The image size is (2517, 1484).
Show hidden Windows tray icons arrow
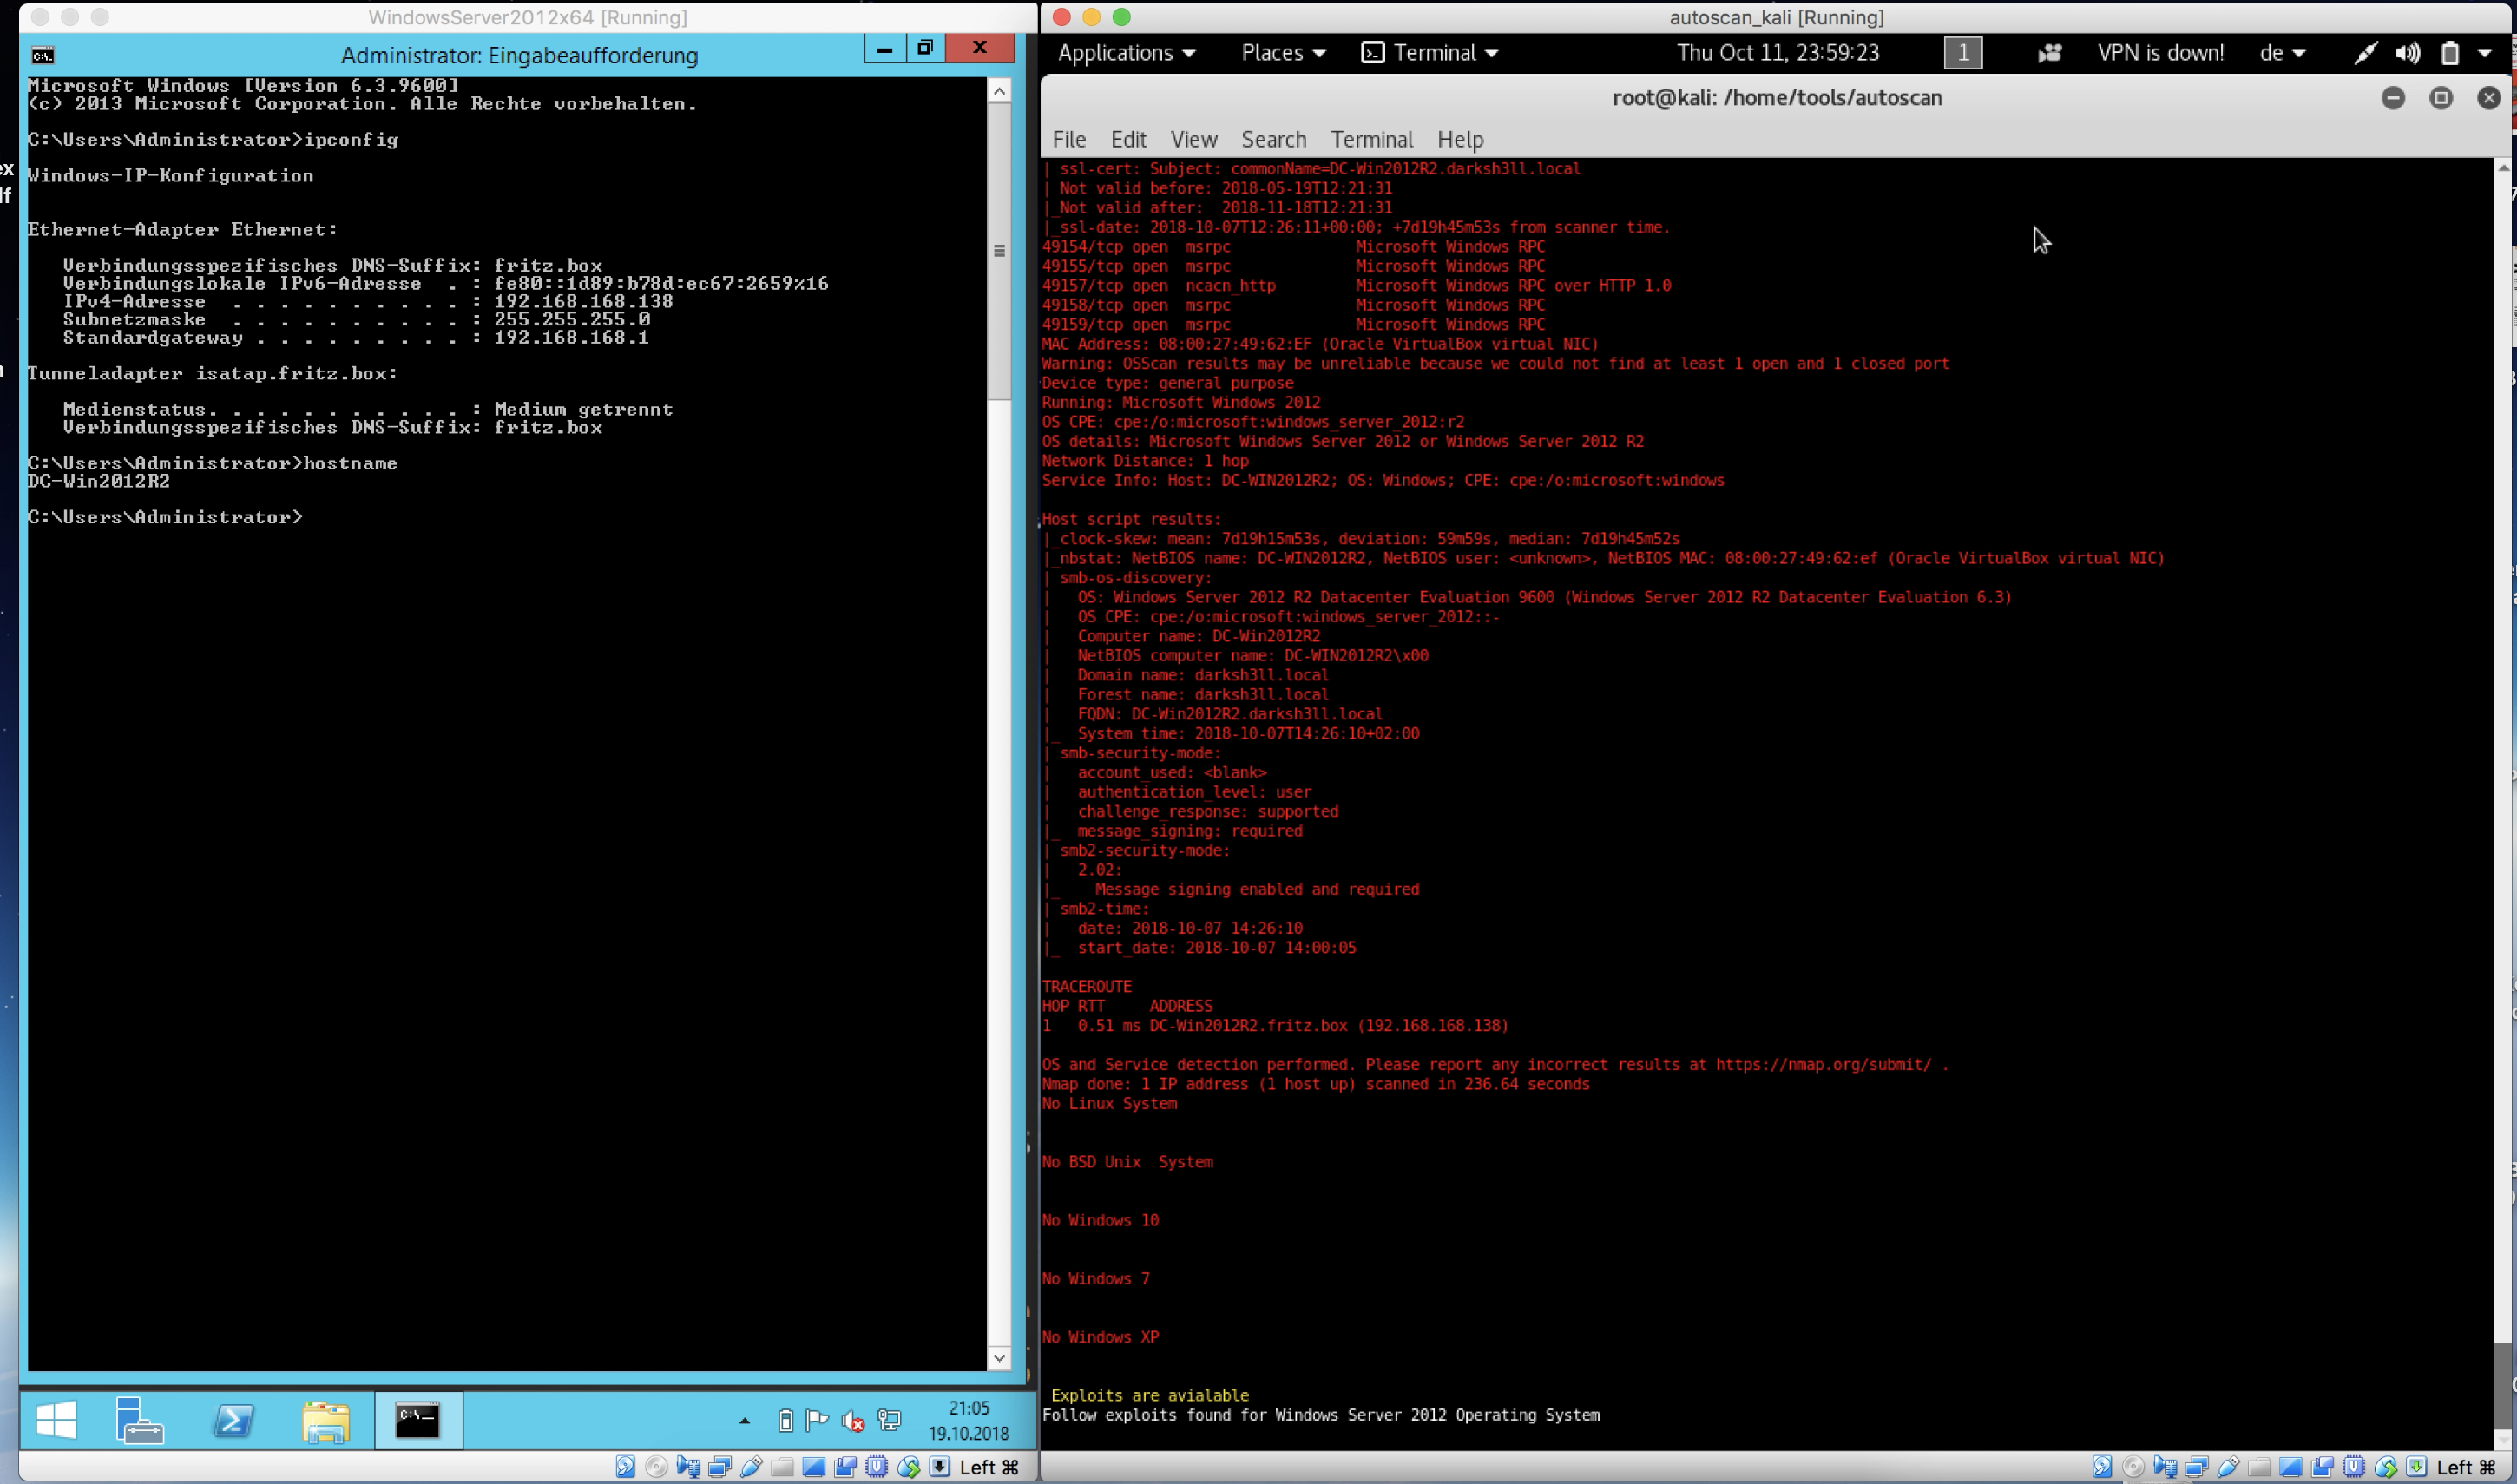pyautogui.click(x=744, y=1421)
